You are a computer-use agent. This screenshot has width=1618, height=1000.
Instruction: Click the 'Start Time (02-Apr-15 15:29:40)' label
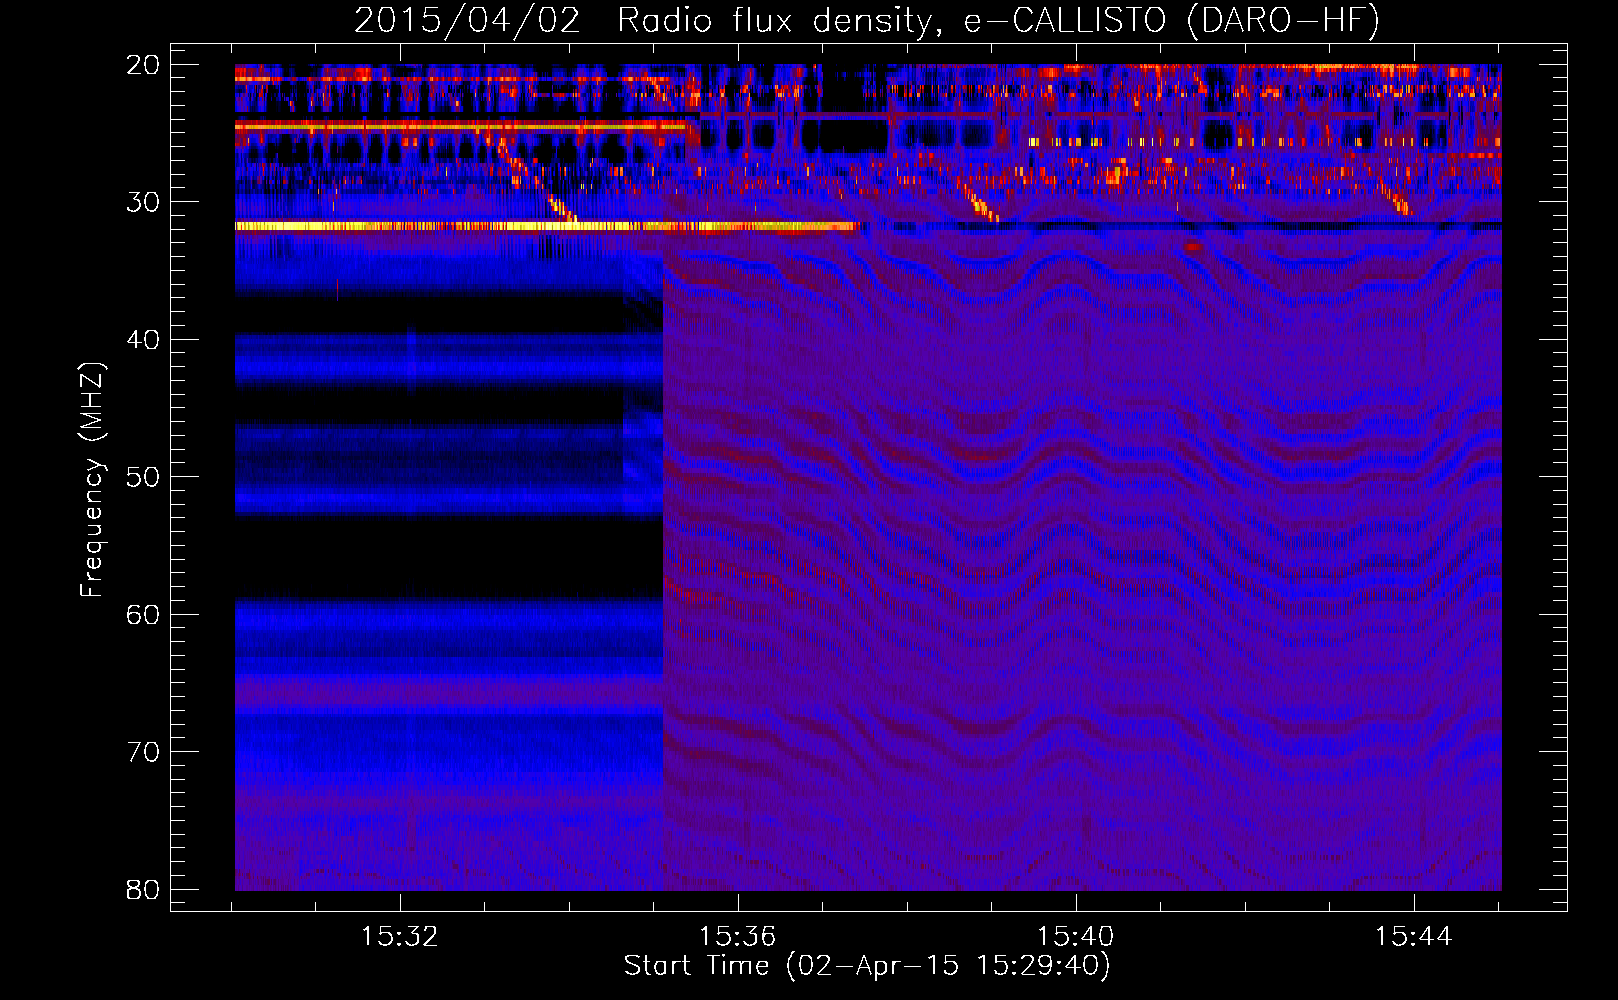pyautogui.click(x=867, y=966)
